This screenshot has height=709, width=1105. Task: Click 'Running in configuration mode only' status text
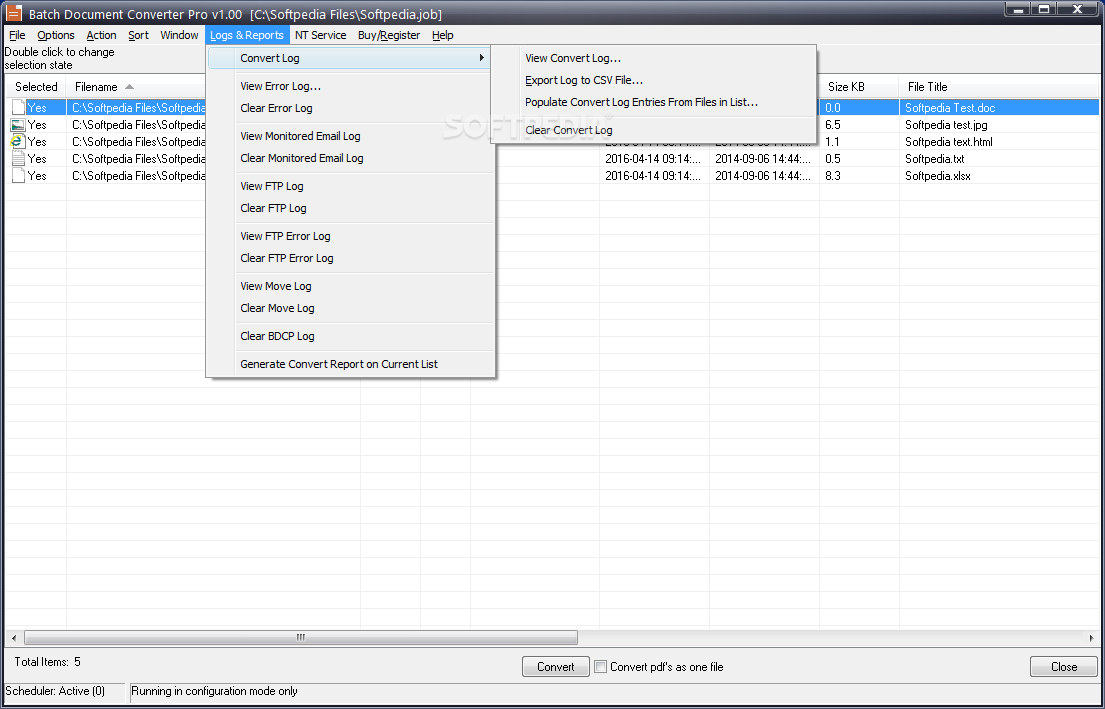[x=214, y=691]
